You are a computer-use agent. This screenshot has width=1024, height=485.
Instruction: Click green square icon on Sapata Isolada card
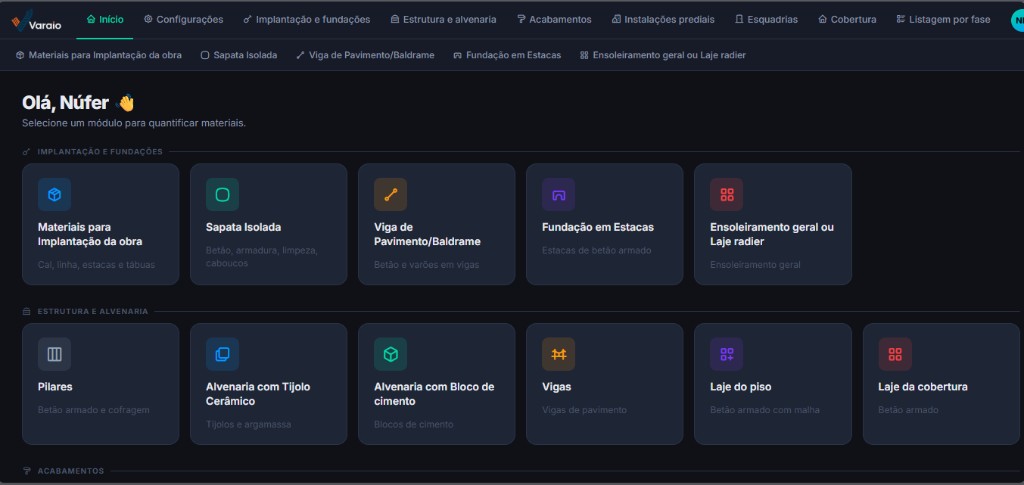point(222,195)
